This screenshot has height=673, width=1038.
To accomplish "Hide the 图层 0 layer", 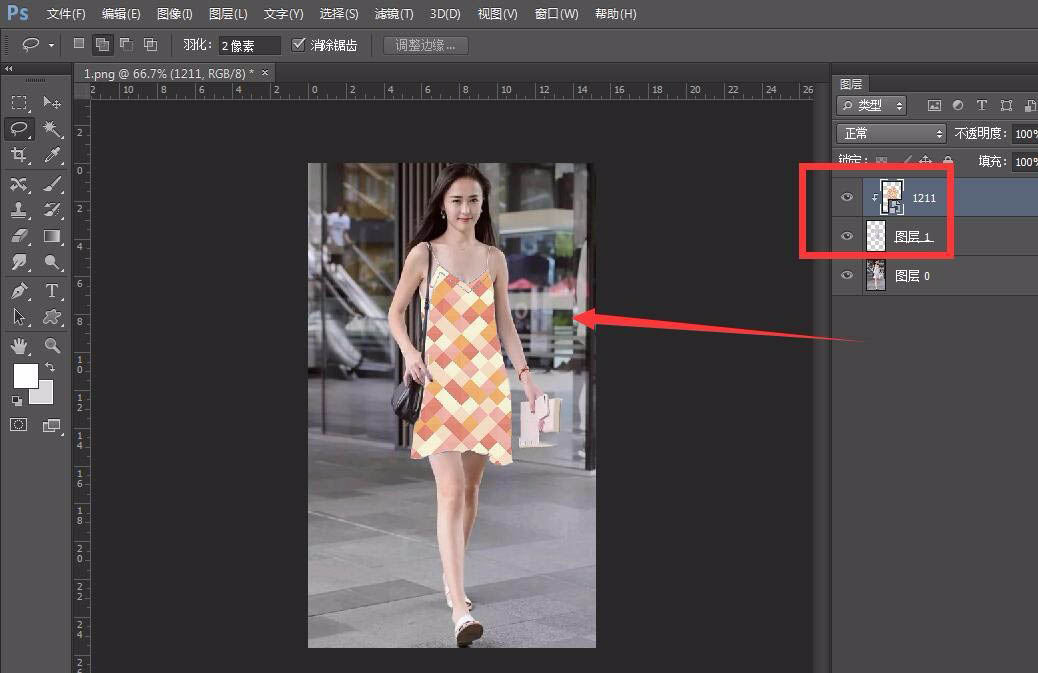I will click(847, 275).
